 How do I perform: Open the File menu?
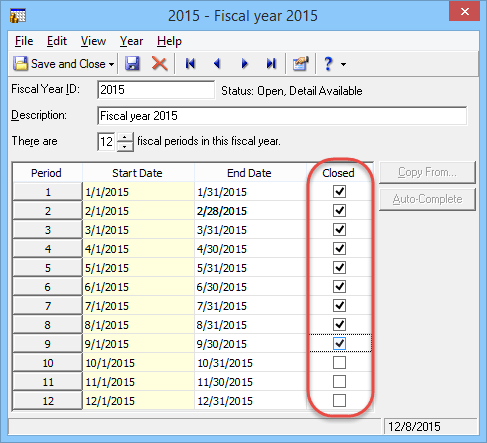(24, 41)
